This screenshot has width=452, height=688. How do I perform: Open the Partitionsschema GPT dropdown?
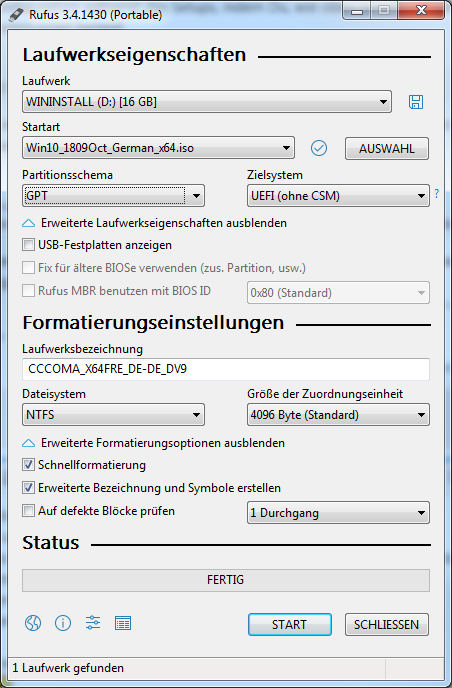coord(113,196)
